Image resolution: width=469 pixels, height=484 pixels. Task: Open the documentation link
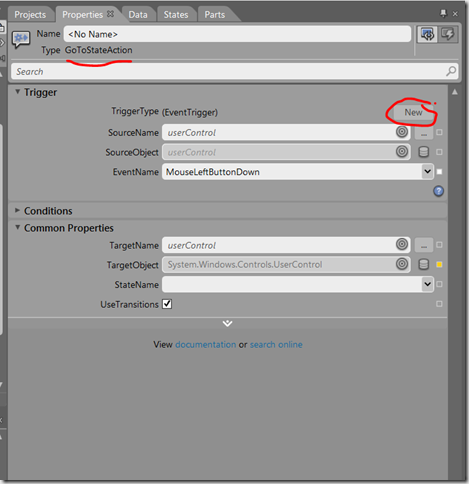(x=206, y=344)
